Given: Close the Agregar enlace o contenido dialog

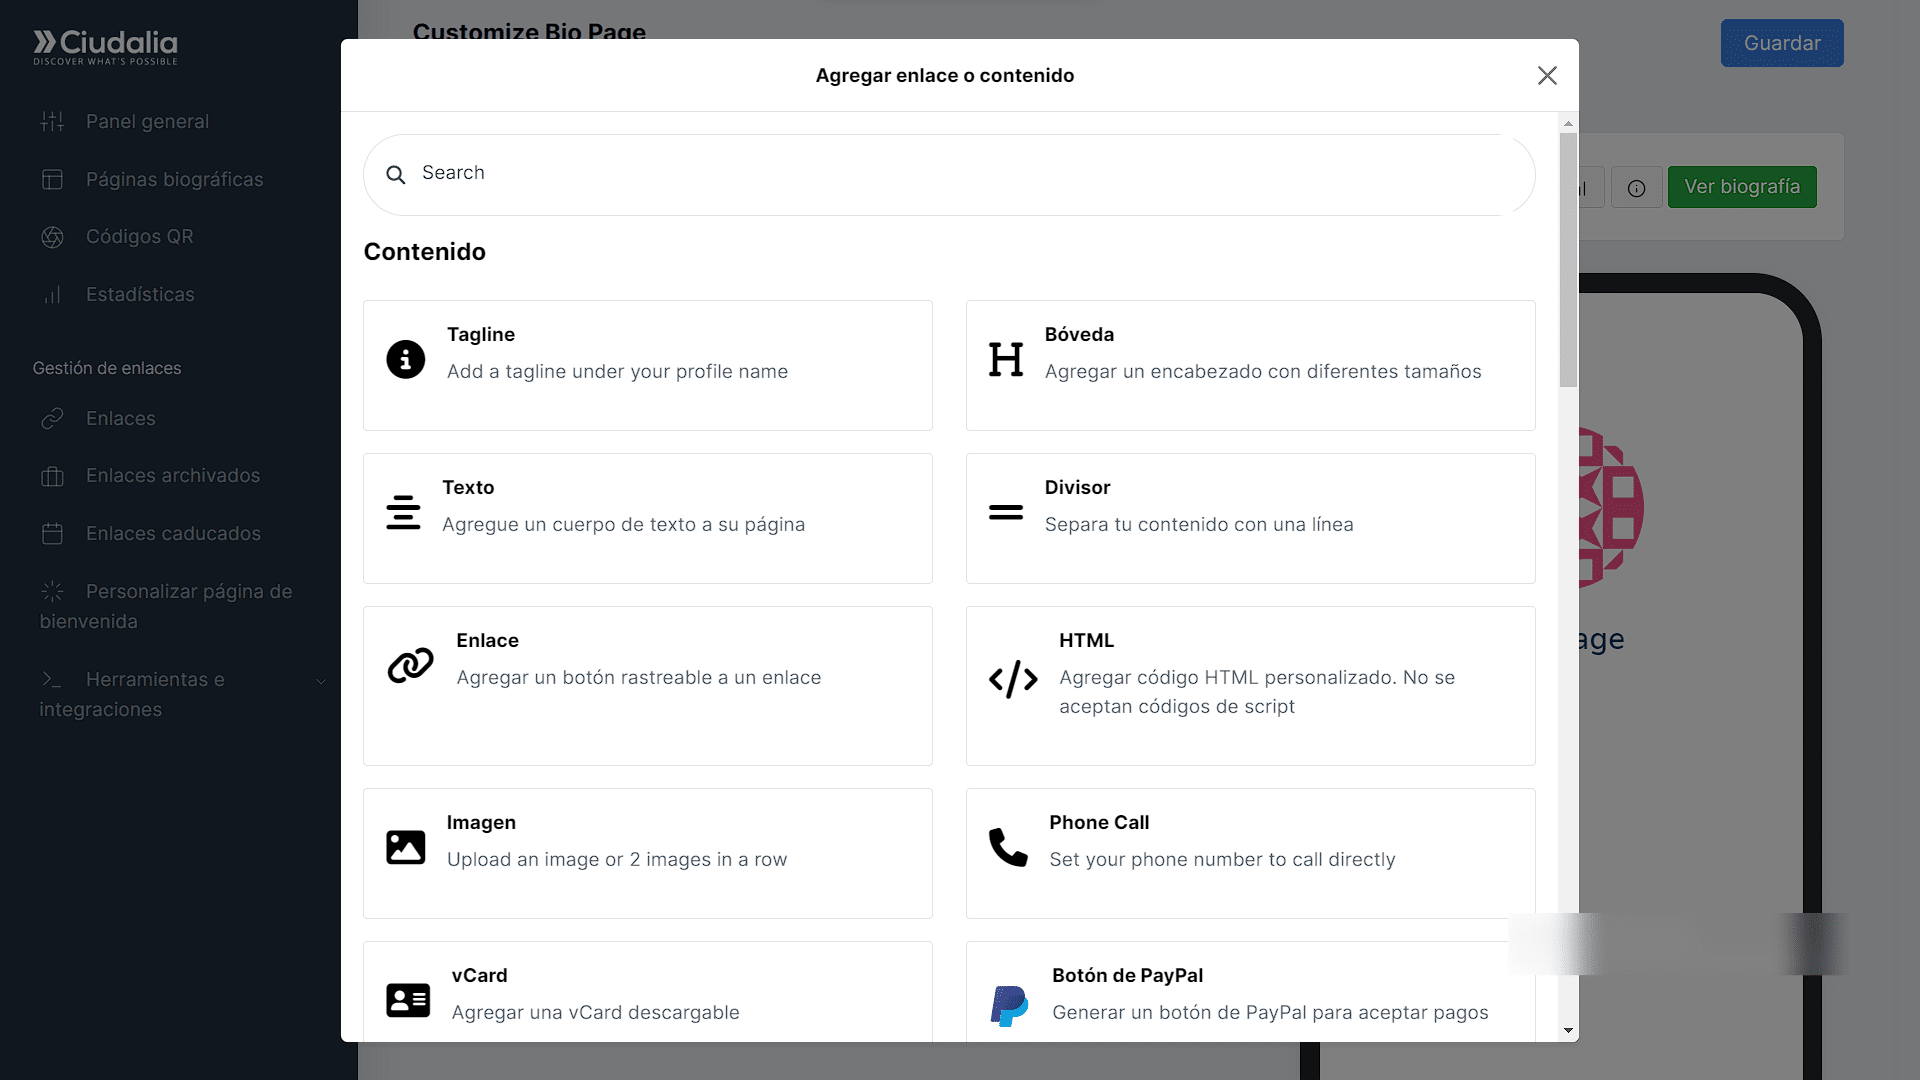Looking at the screenshot, I should point(1547,76).
